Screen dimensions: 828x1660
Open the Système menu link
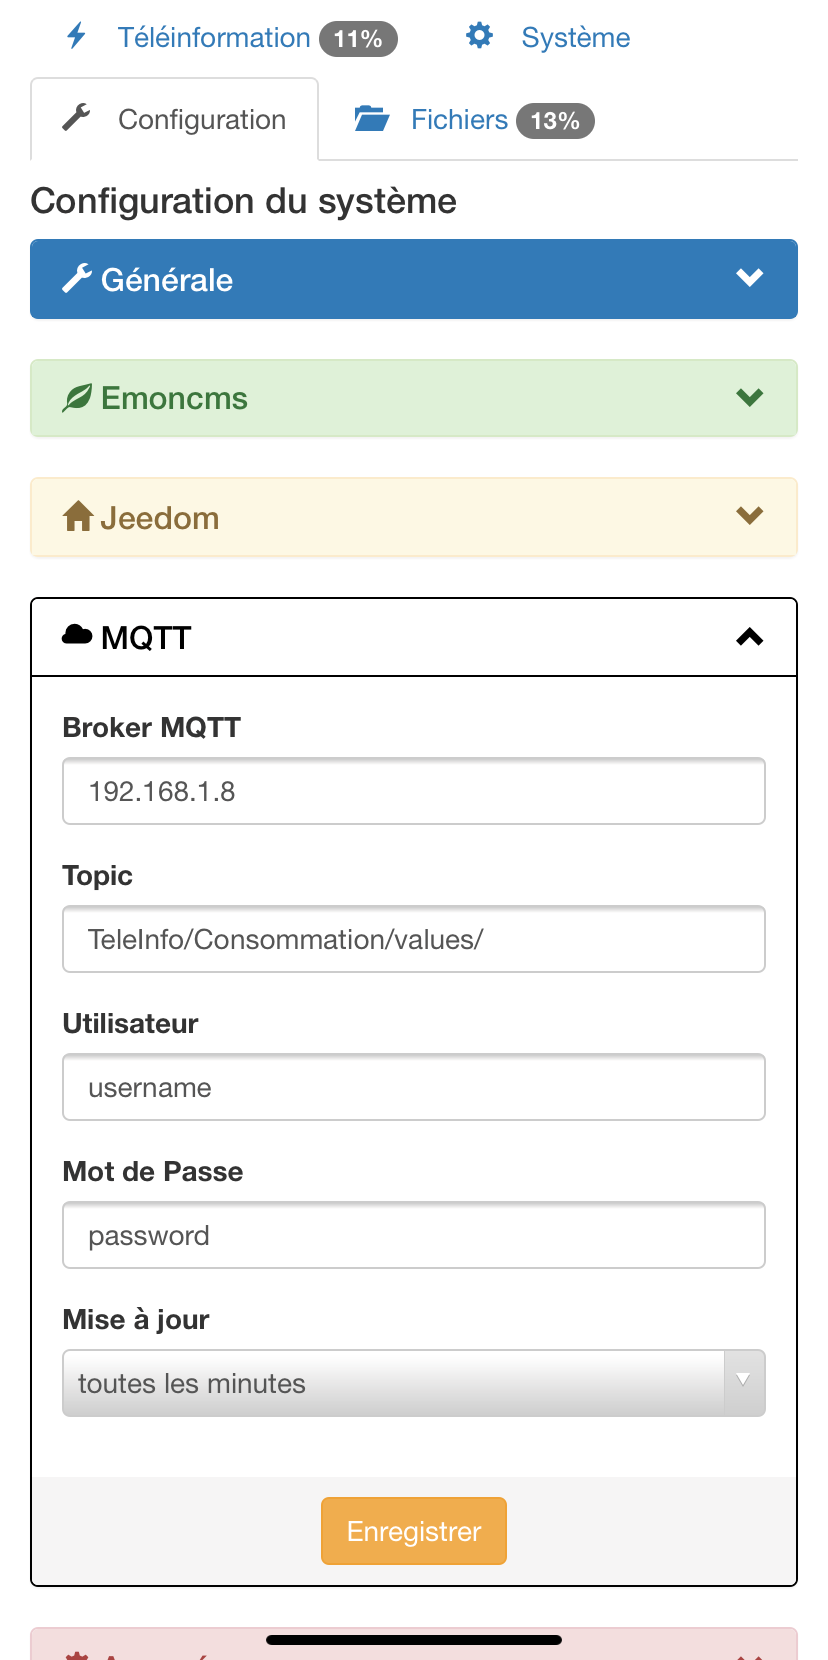[548, 38]
